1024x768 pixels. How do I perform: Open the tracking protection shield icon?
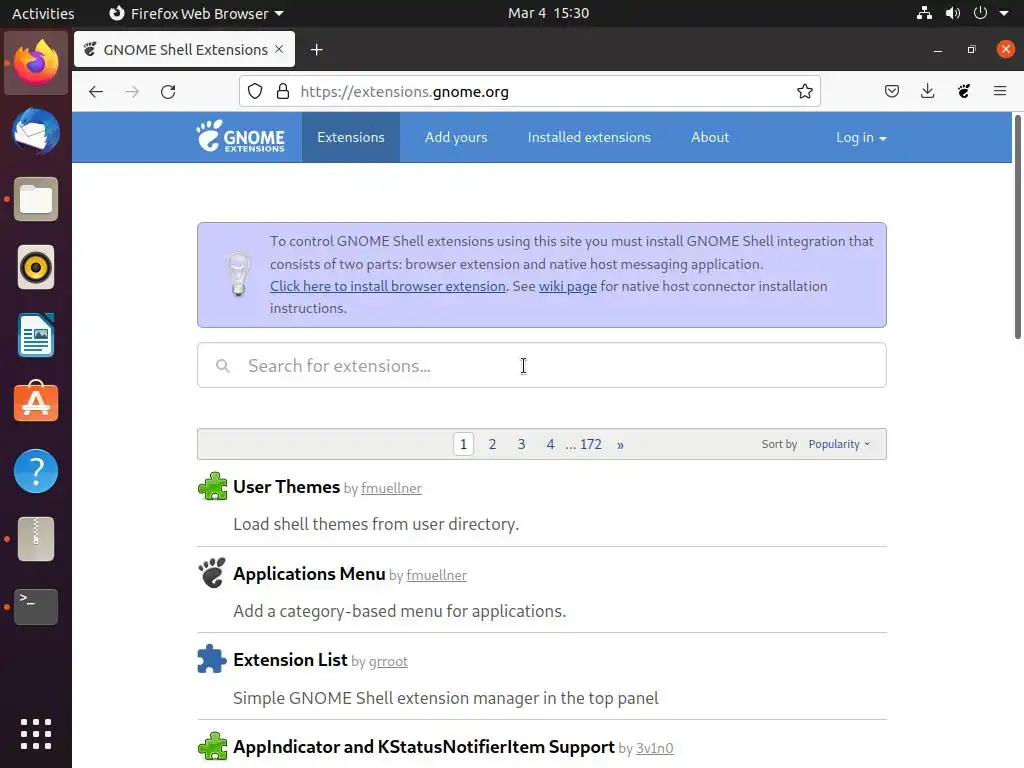click(255, 91)
